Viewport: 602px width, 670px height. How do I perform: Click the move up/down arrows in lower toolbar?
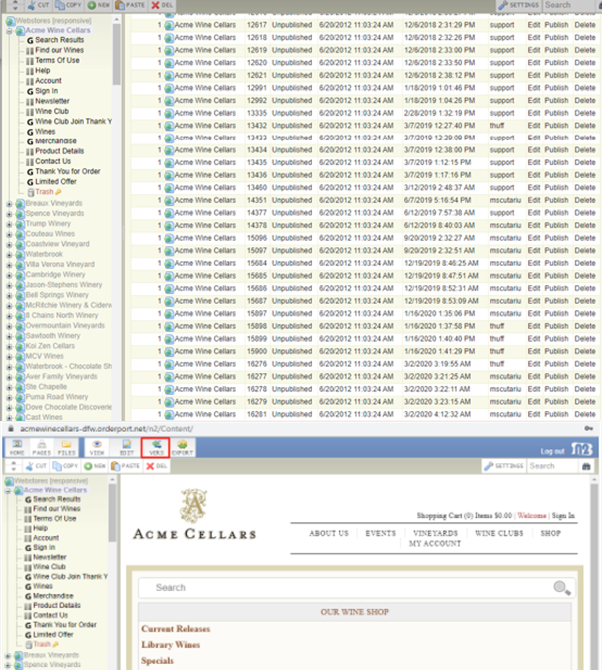pyautogui.click(x=14, y=466)
